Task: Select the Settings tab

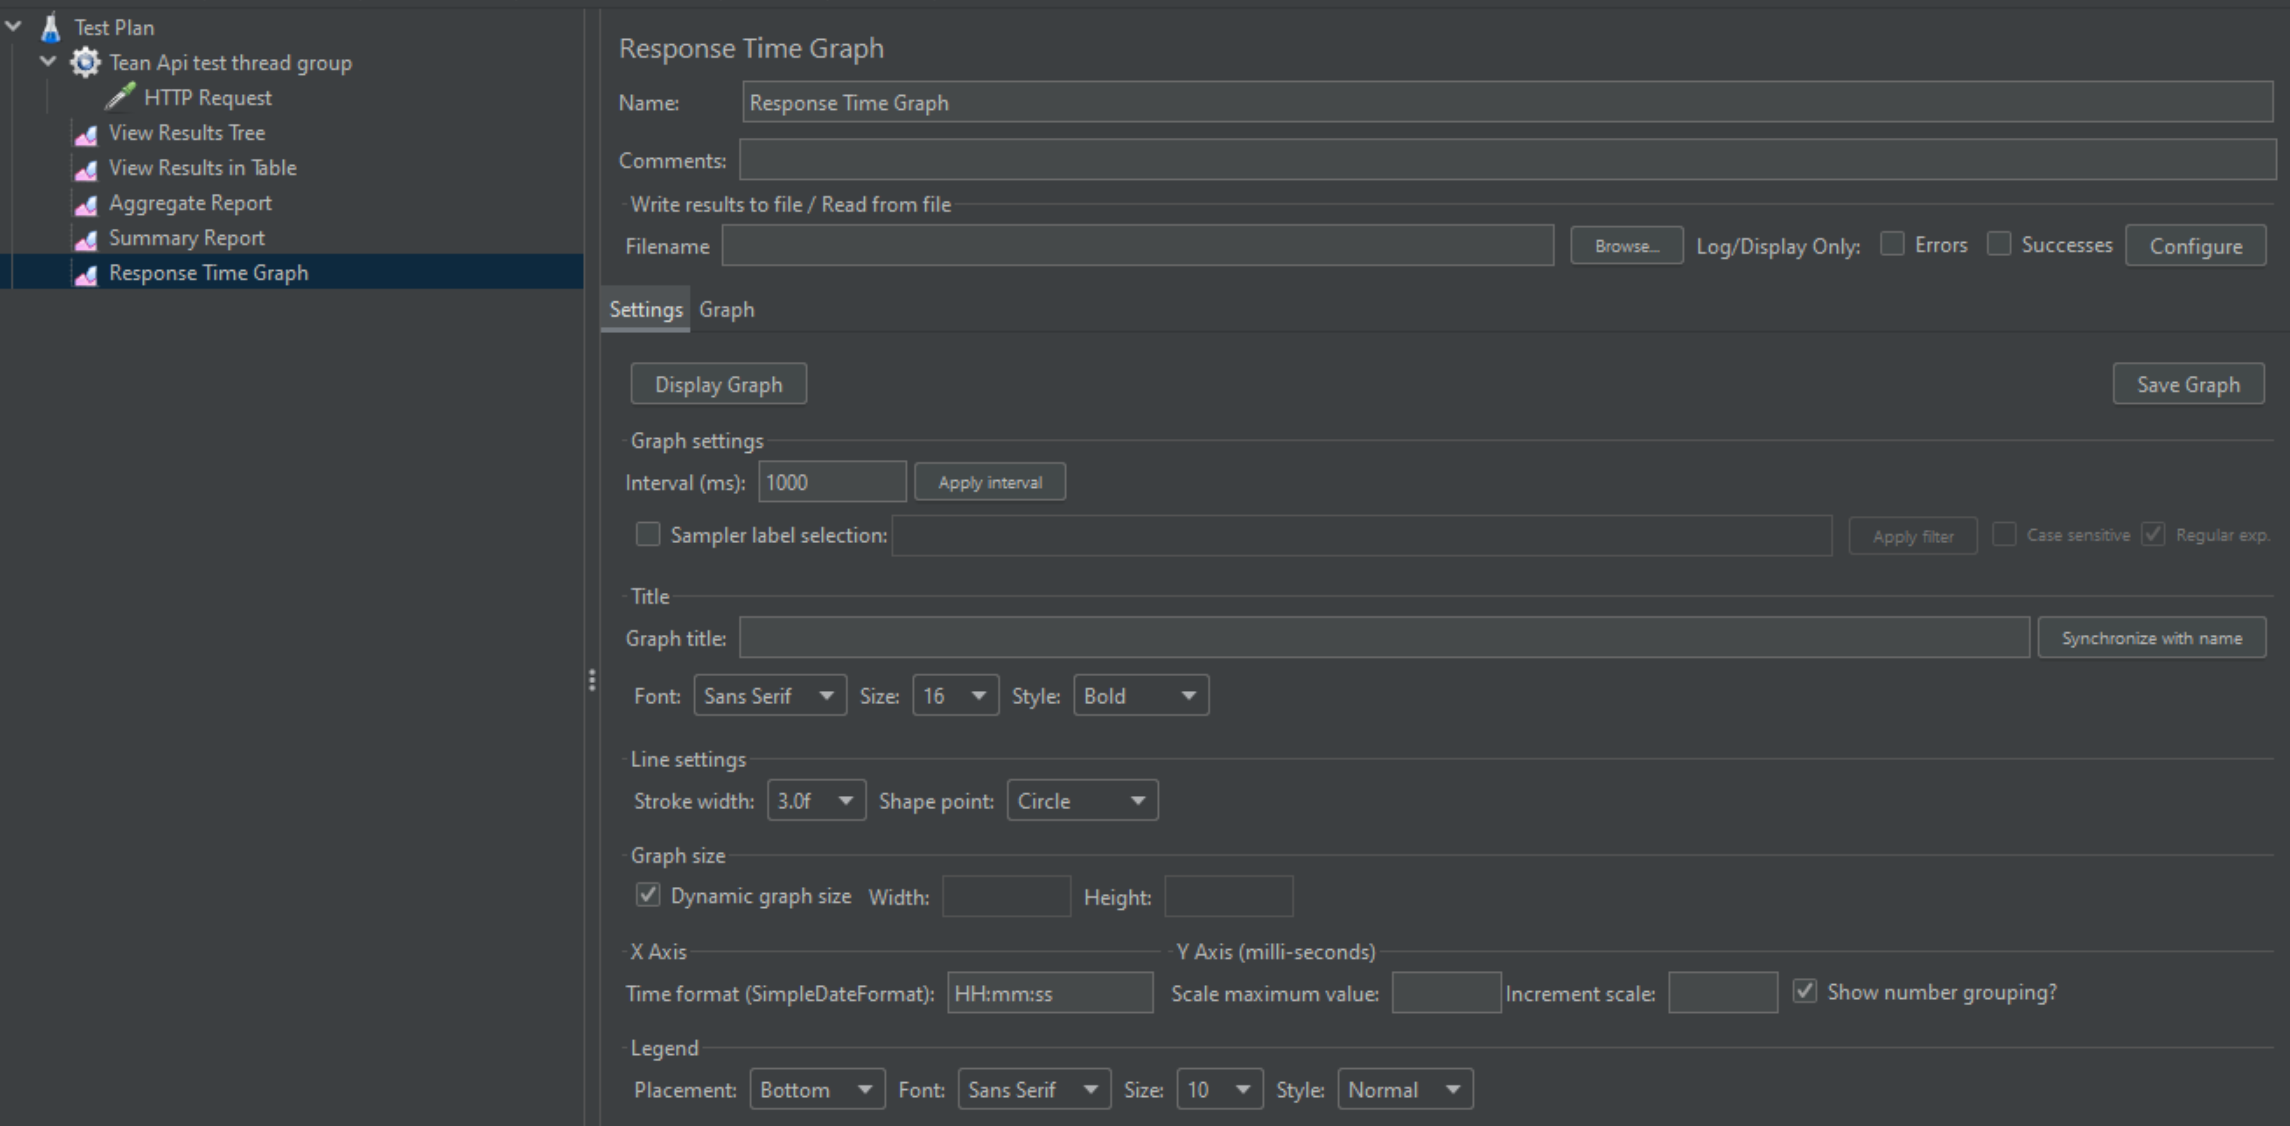Action: tap(645, 310)
